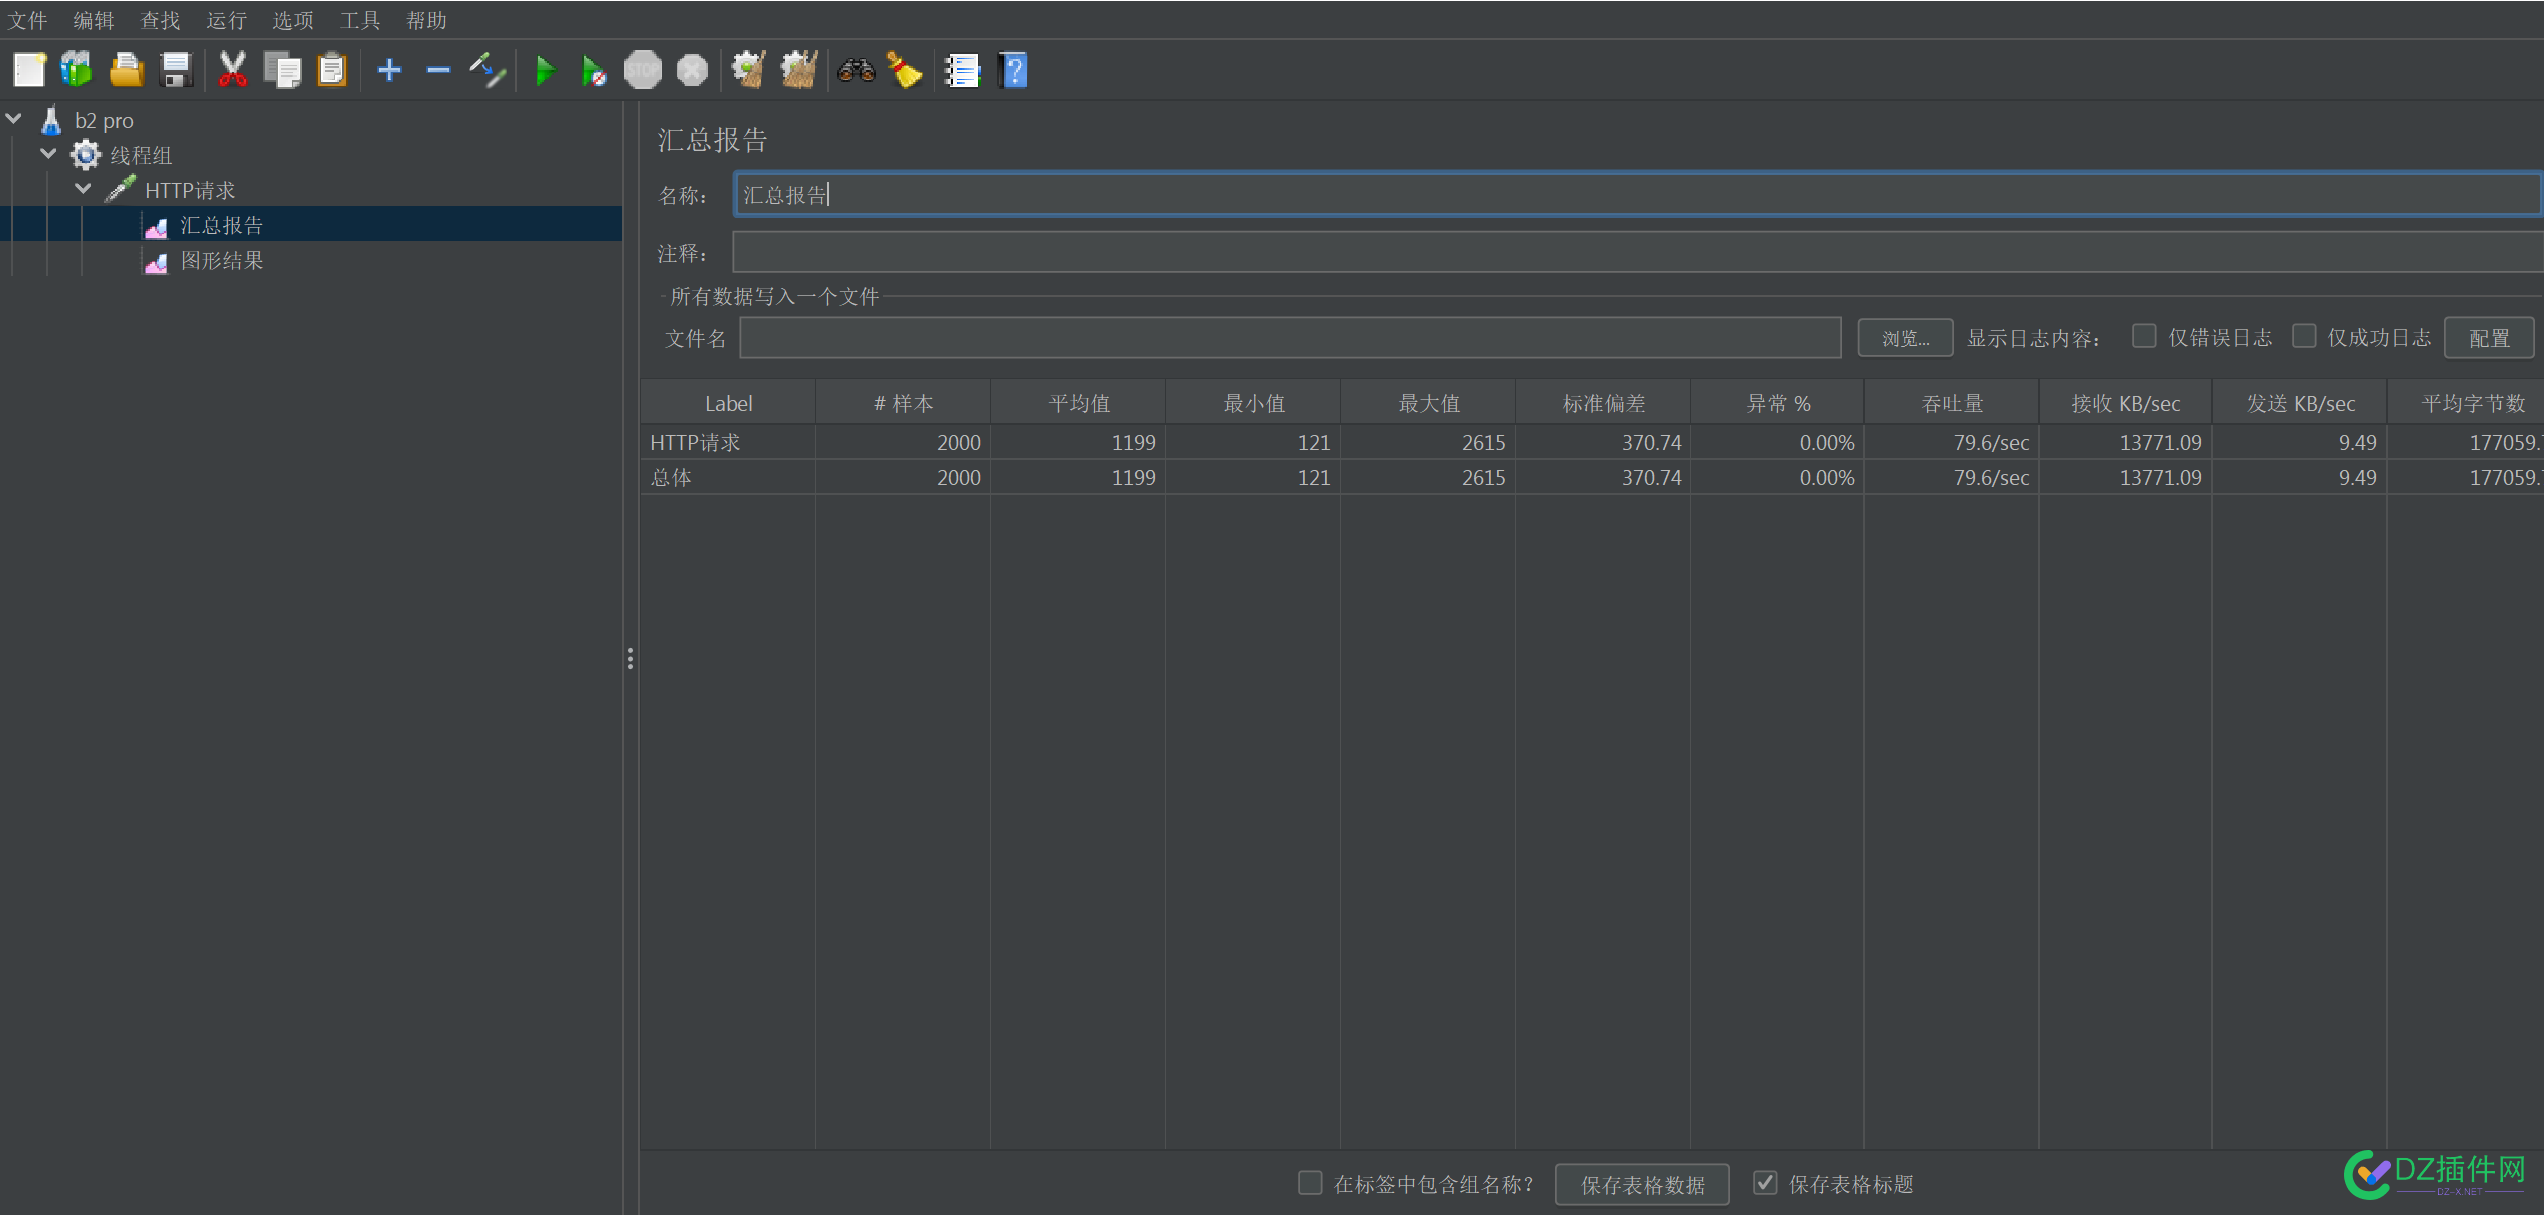
Task: Open the 工具 menu
Action: point(360,20)
